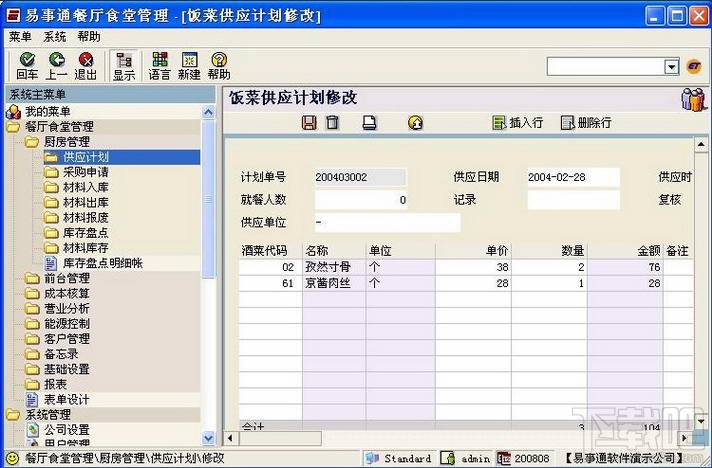Click the 插入行 (Insert row) button
712x468 pixels.
[x=518, y=123]
